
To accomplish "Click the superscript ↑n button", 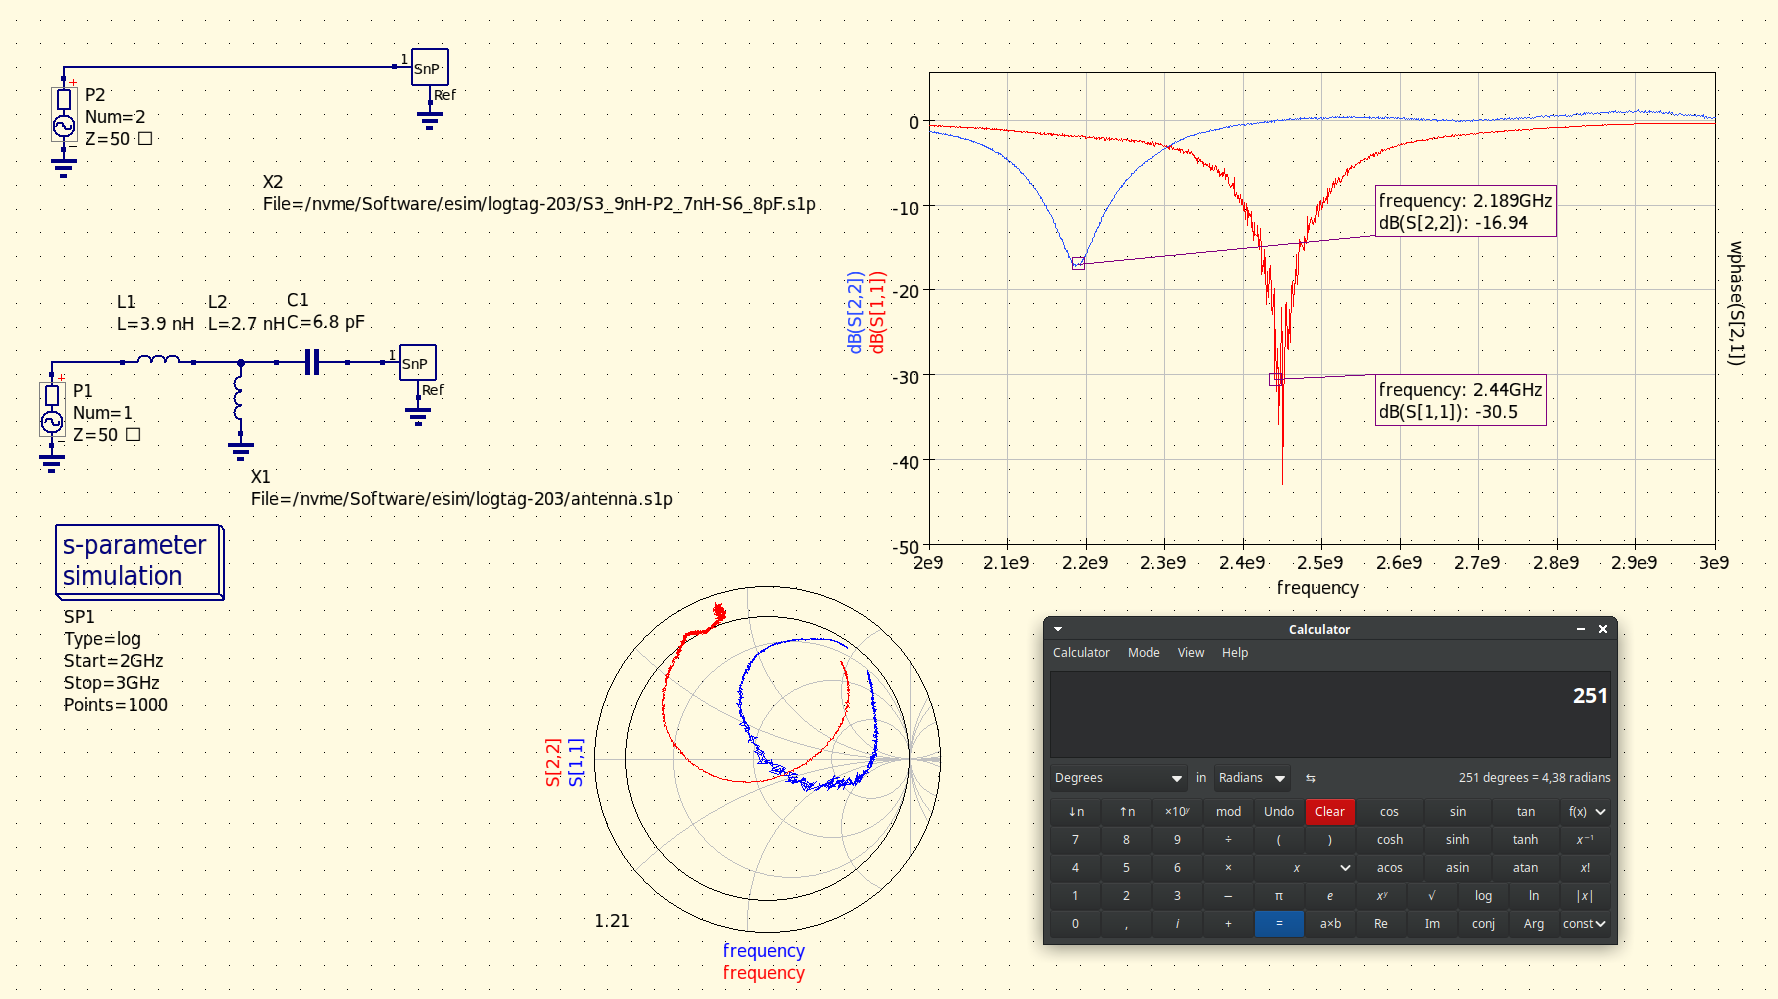I will click(x=1127, y=812).
